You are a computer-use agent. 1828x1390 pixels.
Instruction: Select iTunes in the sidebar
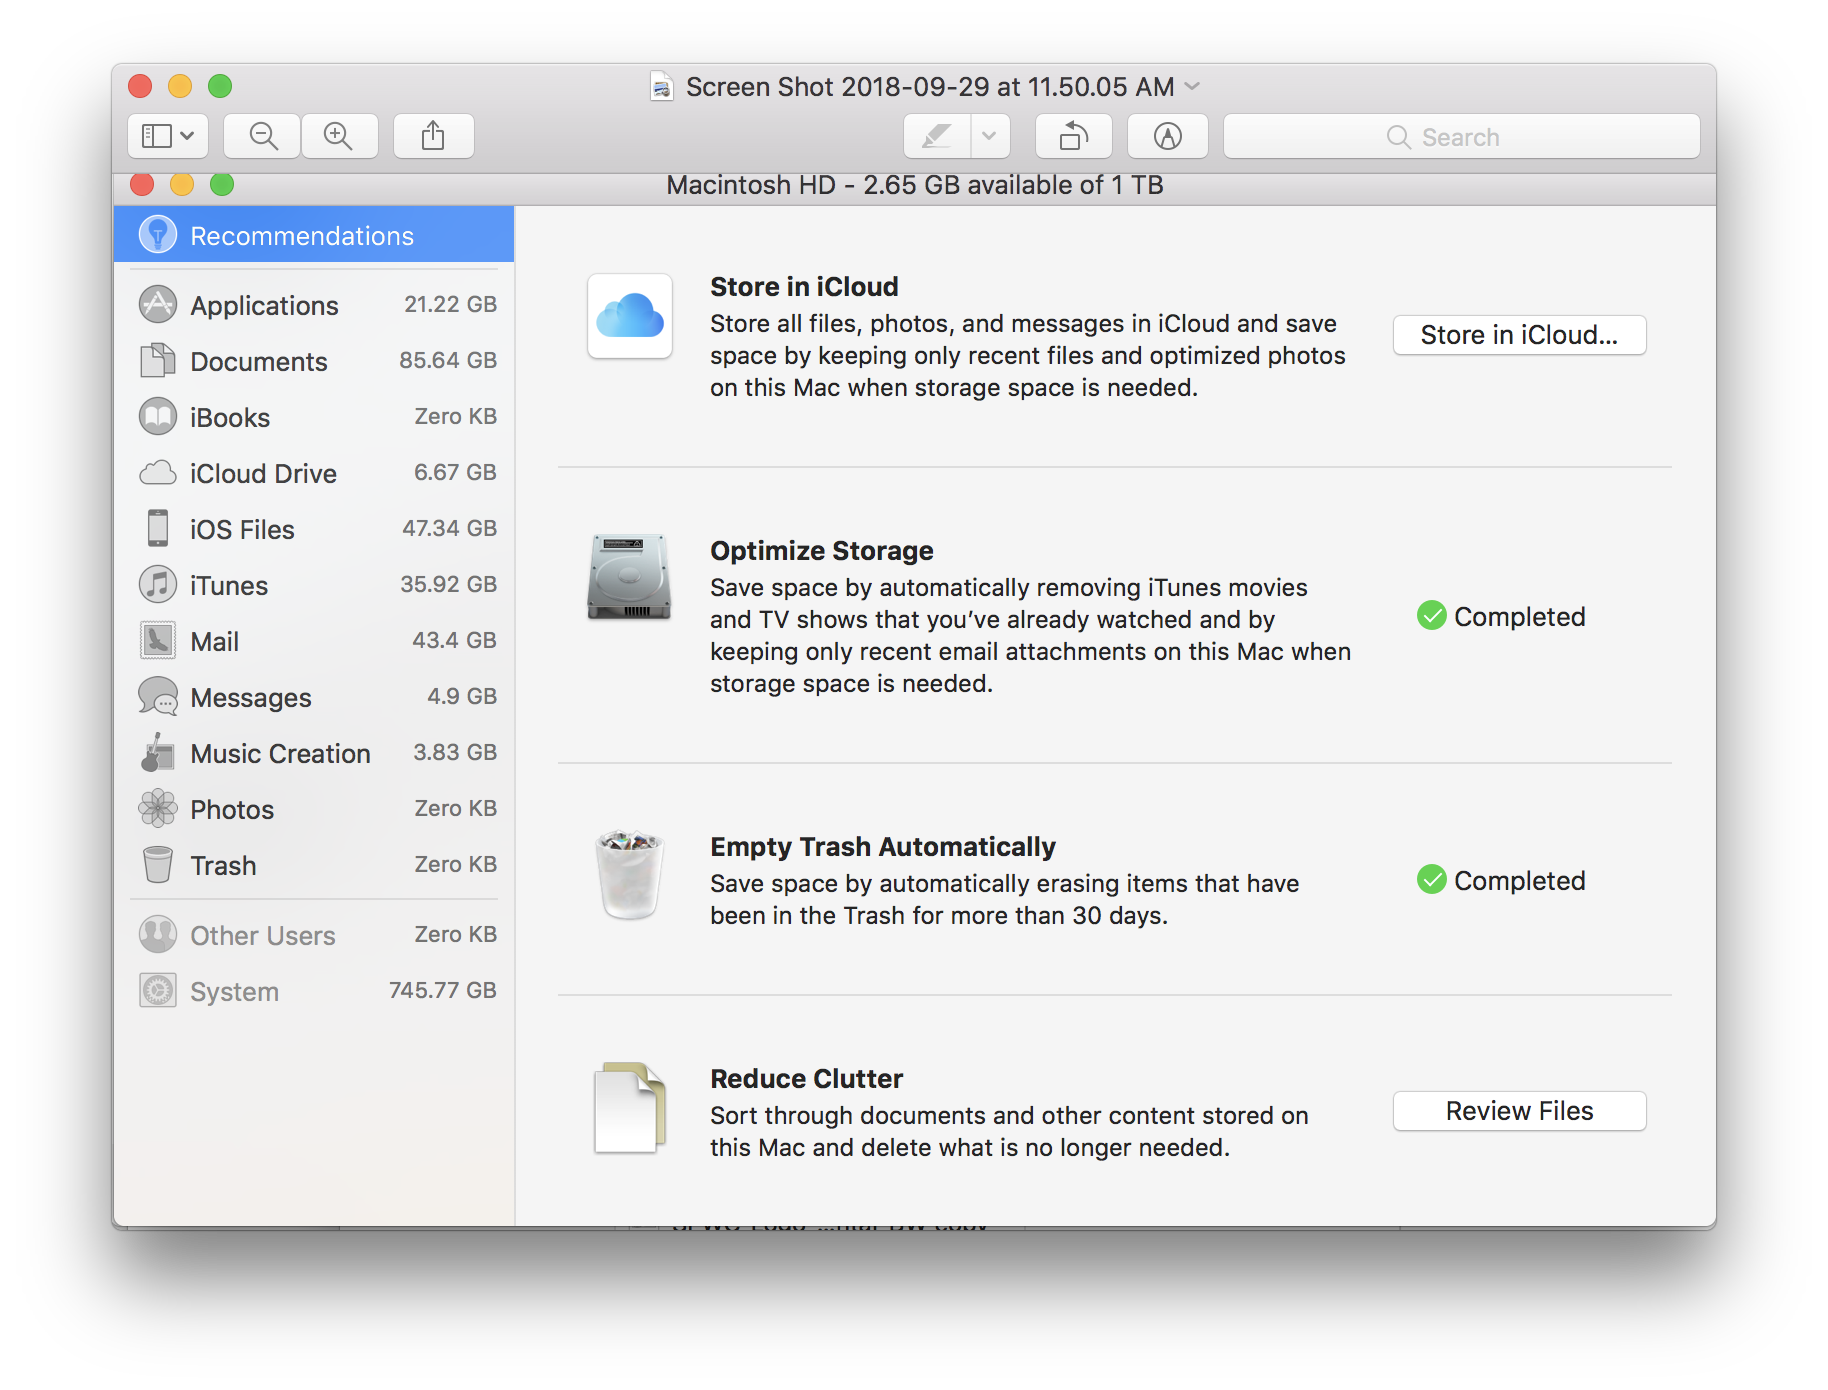314,584
